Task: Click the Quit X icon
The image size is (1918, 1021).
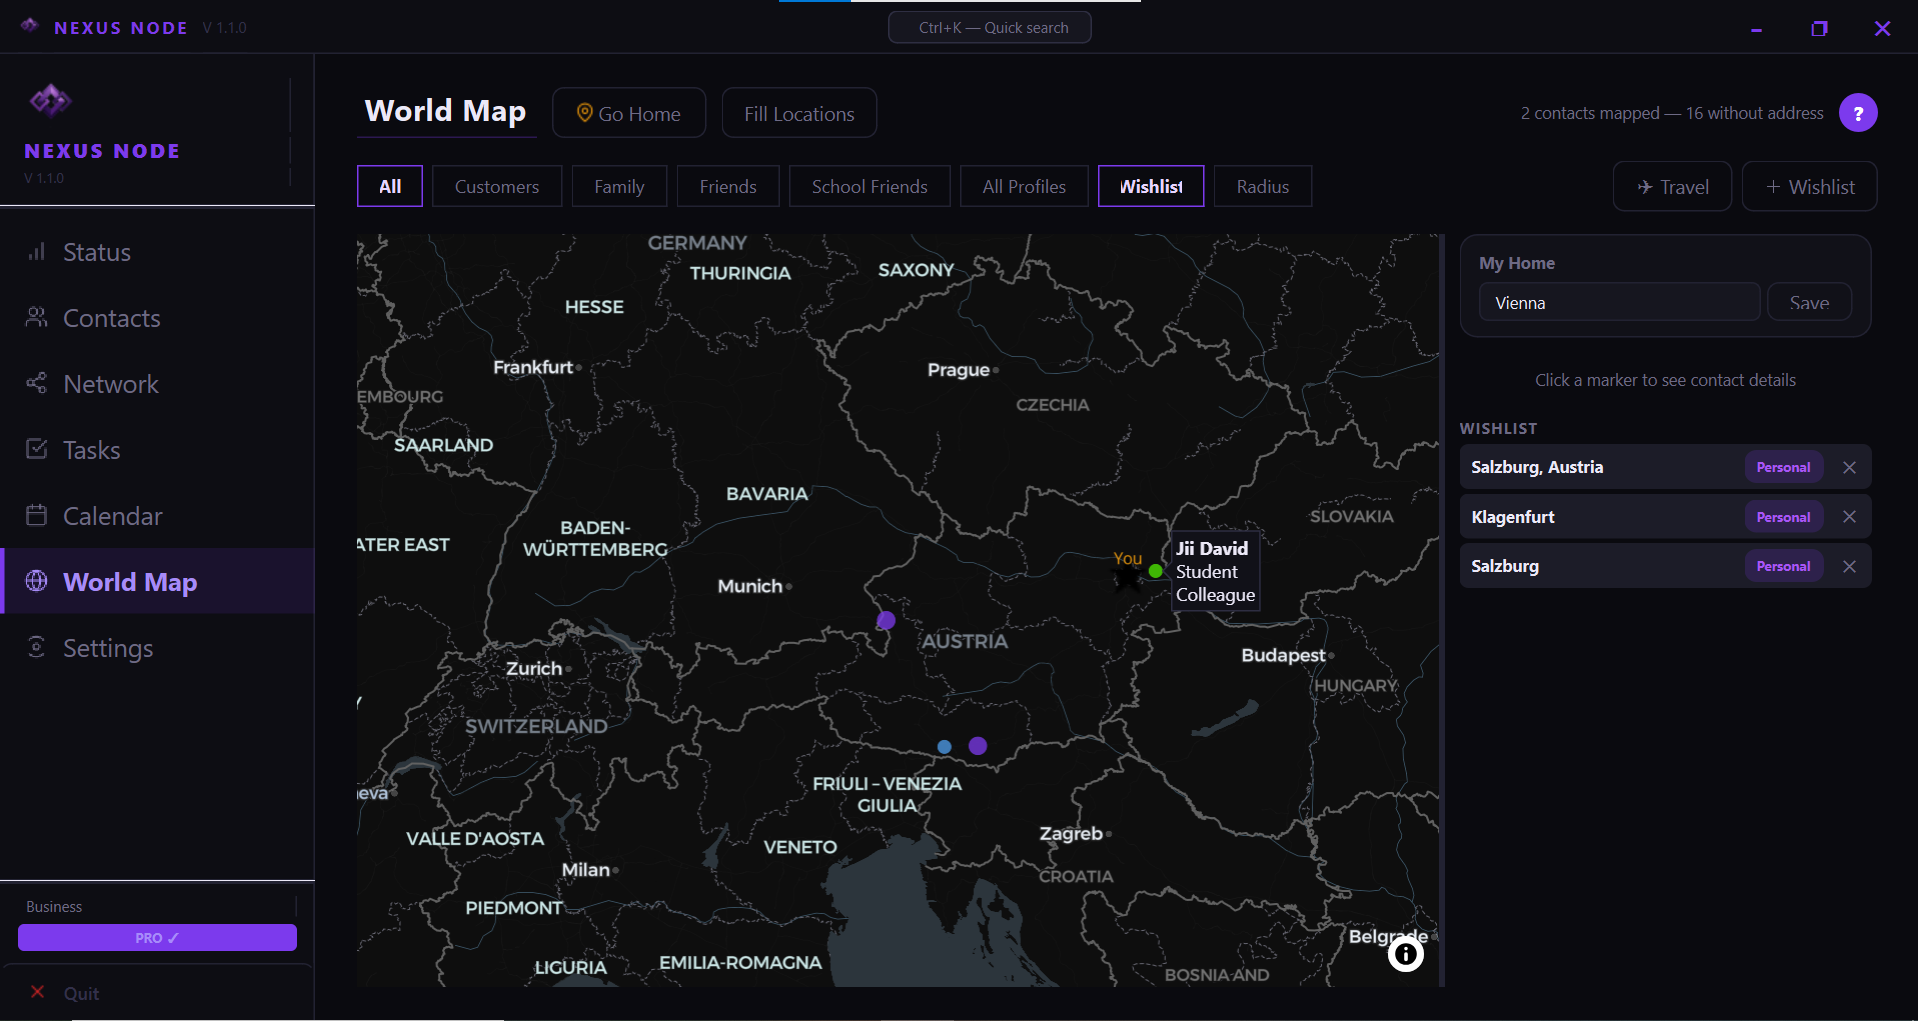Action: (x=37, y=992)
